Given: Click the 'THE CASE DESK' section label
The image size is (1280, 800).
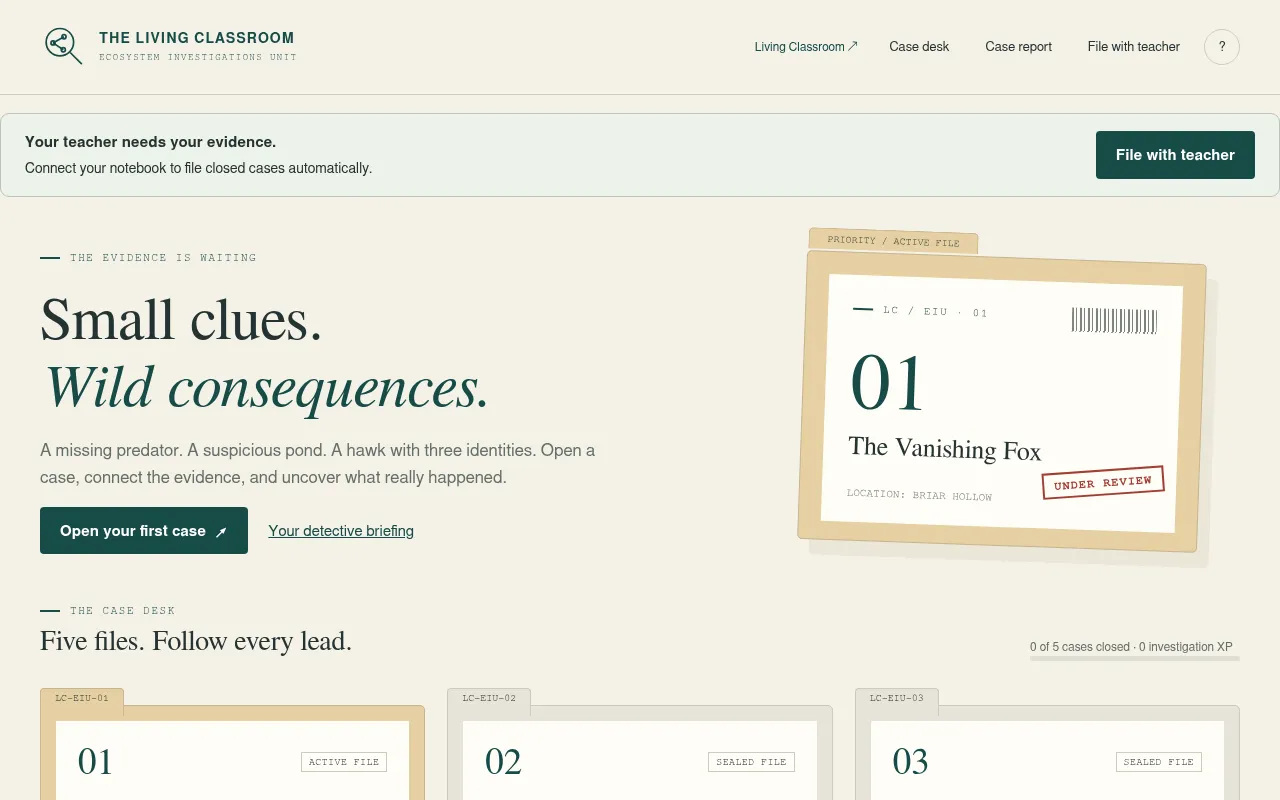Looking at the screenshot, I should point(122,611).
